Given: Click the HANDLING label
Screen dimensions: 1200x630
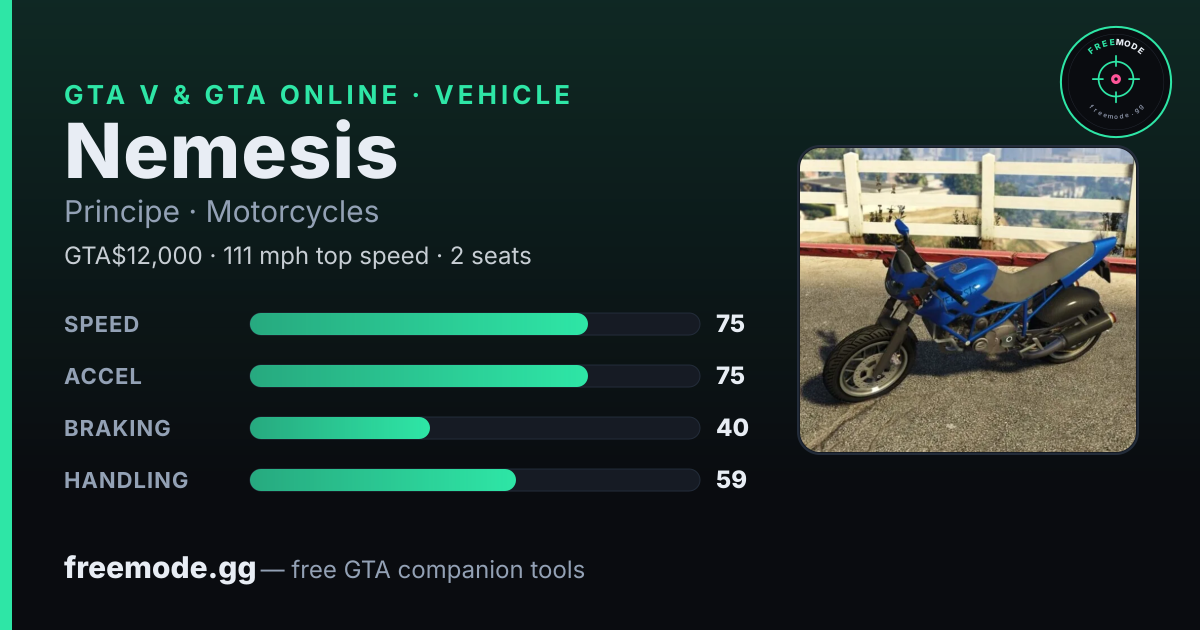Looking at the screenshot, I should [126, 480].
